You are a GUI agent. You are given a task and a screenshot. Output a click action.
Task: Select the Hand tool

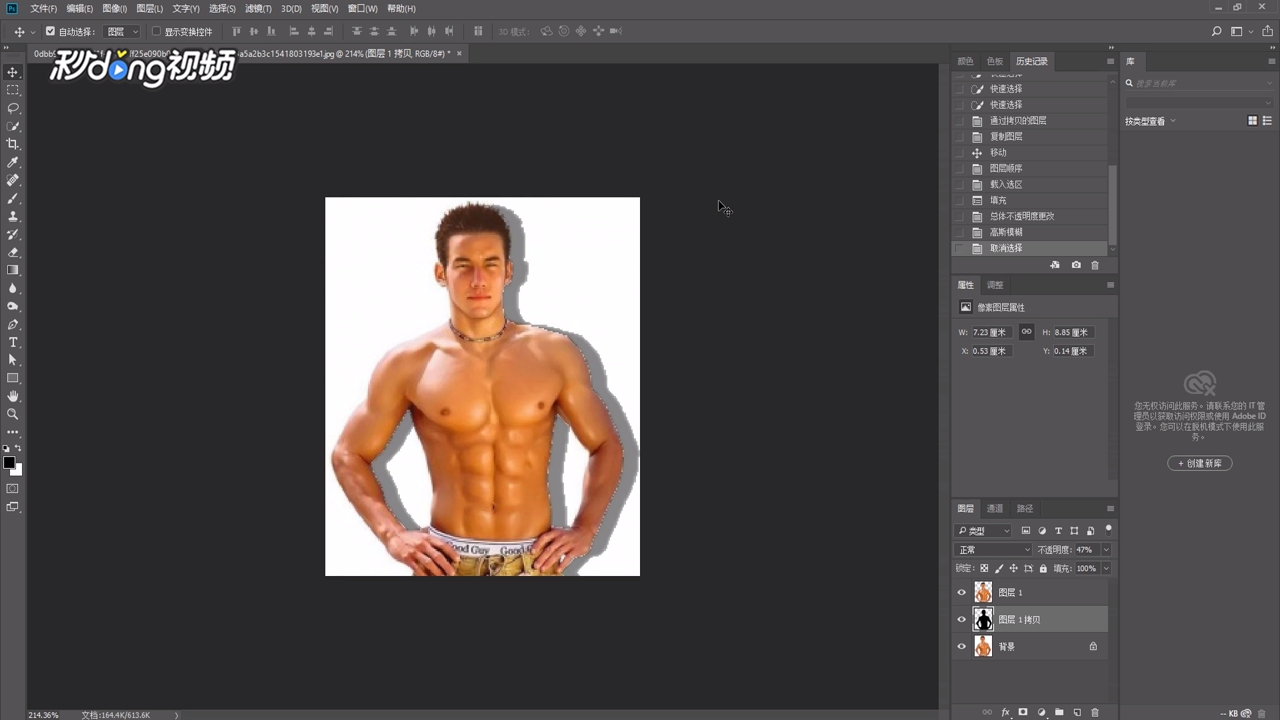(x=13, y=396)
